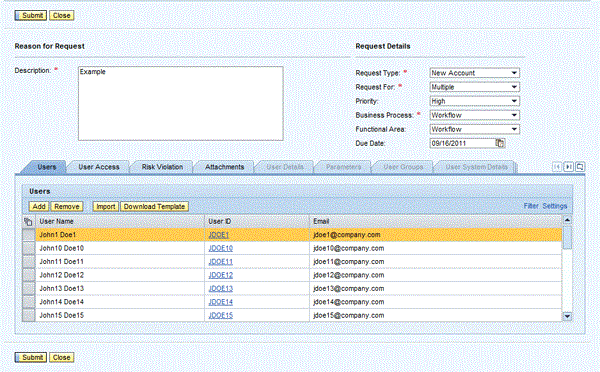Open the tab list icon at far right
Screen dimensions: 600x372
point(580,167)
